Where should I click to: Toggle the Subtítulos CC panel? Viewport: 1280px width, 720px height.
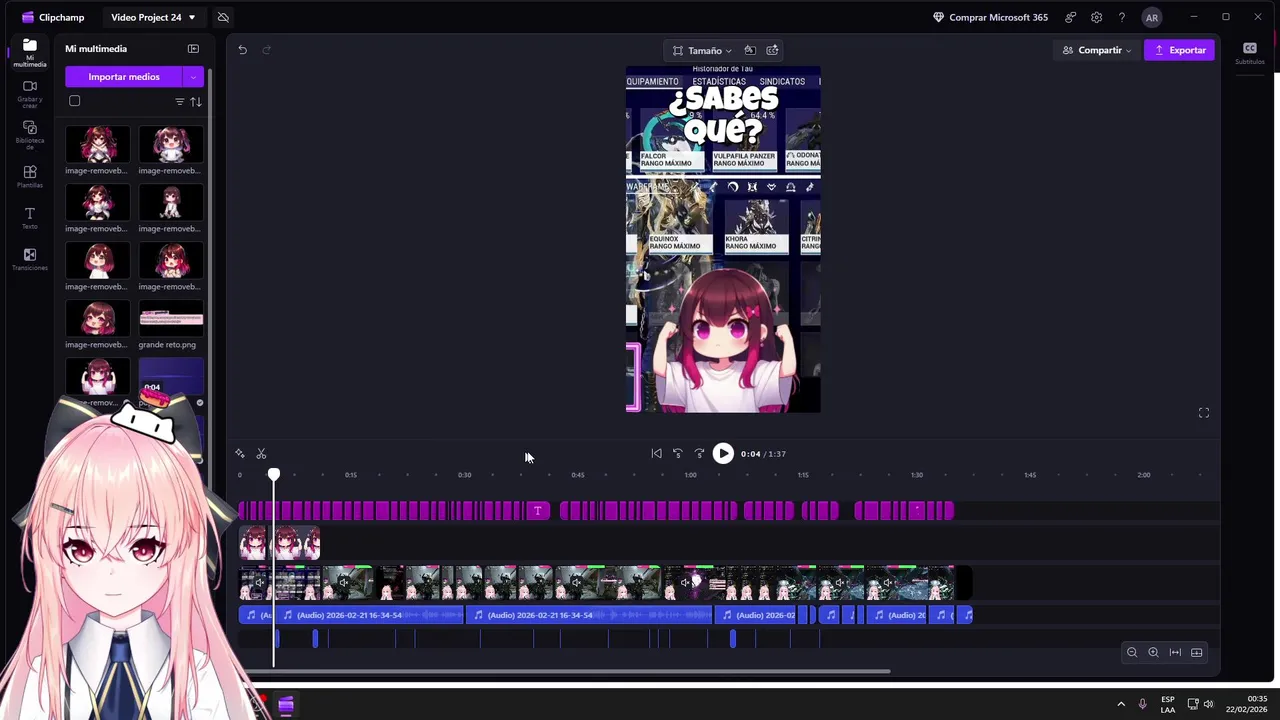(x=1250, y=53)
